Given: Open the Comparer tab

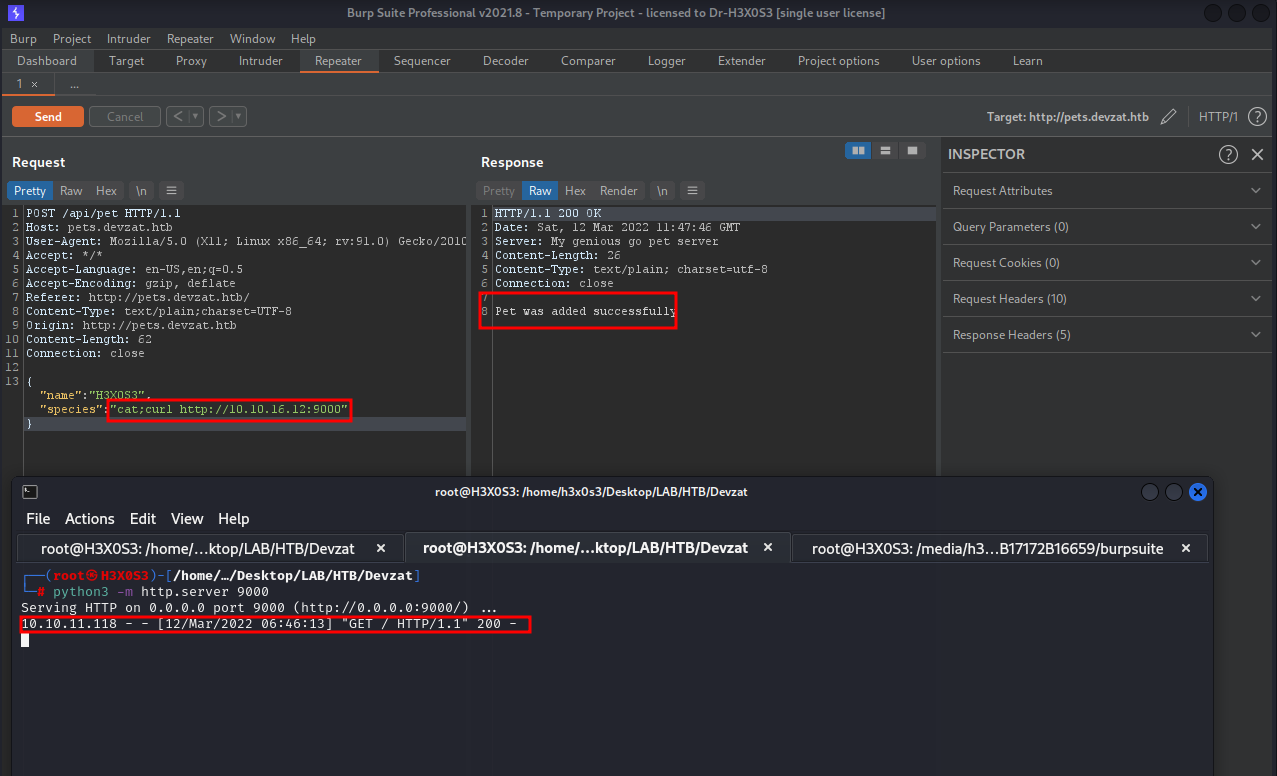Looking at the screenshot, I should click(588, 61).
